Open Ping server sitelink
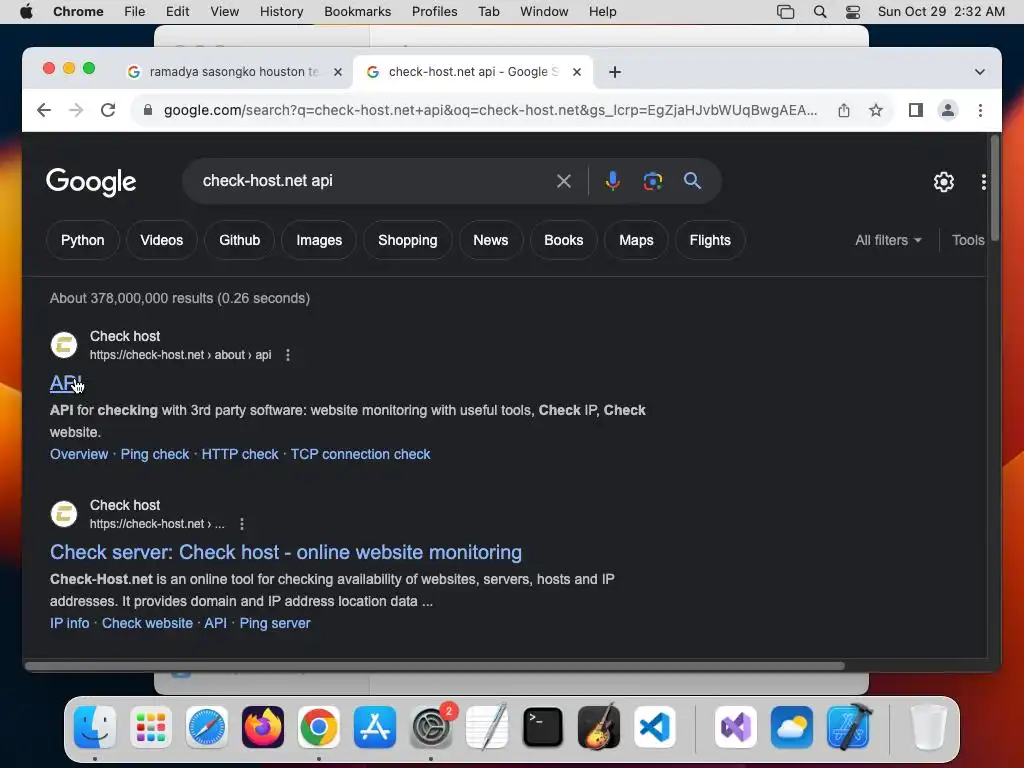The image size is (1024, 768). pyautogui.click(x=275, y=623)
